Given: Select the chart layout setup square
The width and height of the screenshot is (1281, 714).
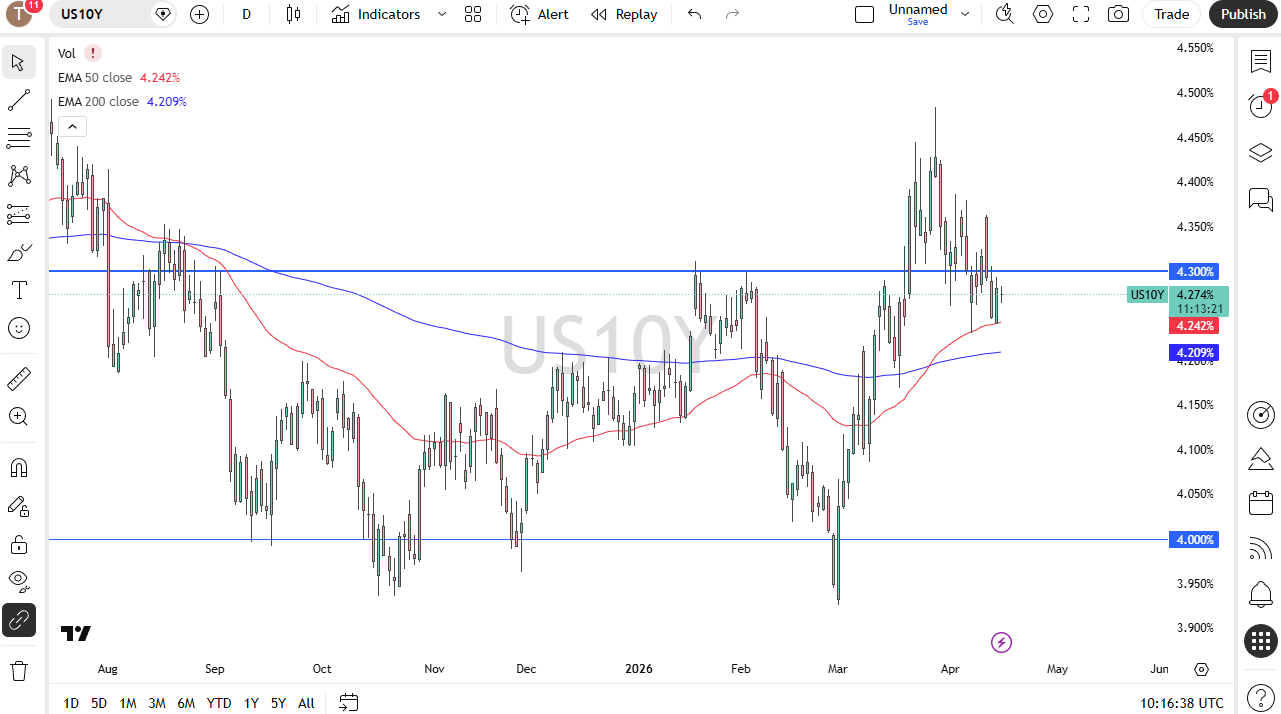Looking at the screenshot, I should click(x=865, y=14).
